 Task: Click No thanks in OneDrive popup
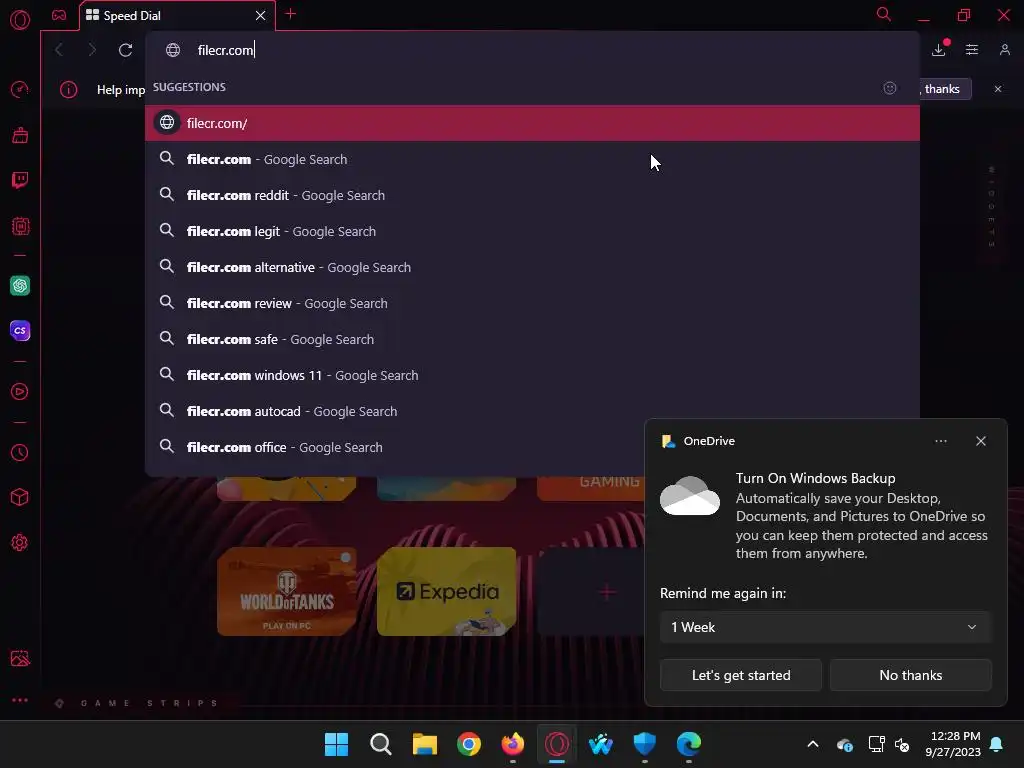(x=910, y=675)
